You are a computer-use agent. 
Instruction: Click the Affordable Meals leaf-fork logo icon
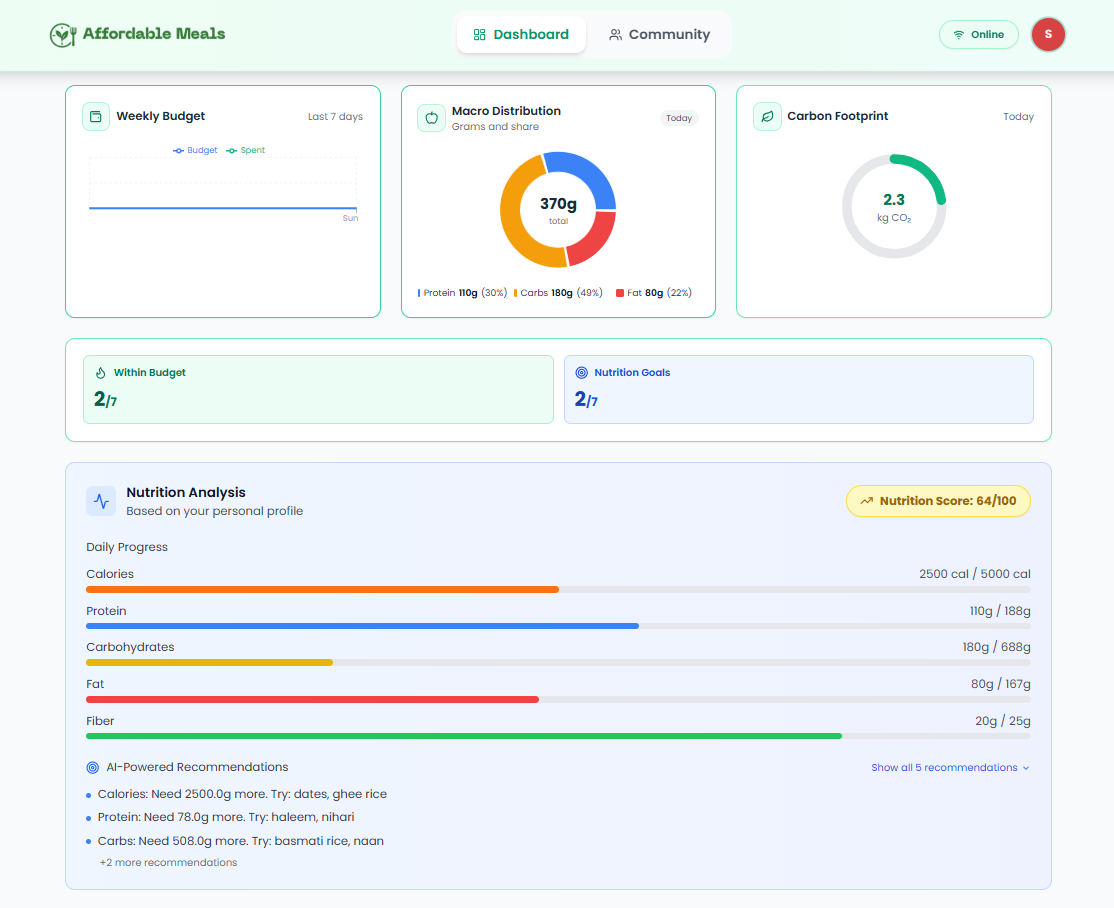coord(63,34)
